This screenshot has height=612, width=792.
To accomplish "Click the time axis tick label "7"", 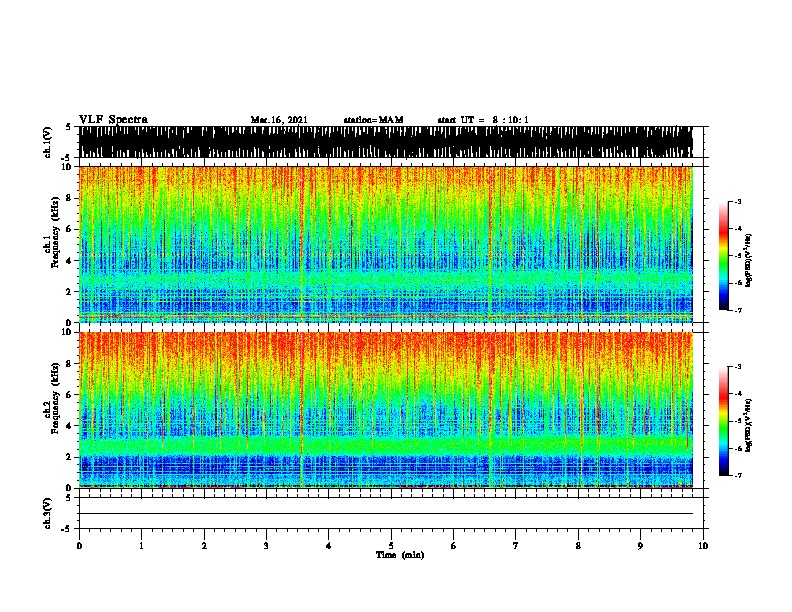I will 516,546.
